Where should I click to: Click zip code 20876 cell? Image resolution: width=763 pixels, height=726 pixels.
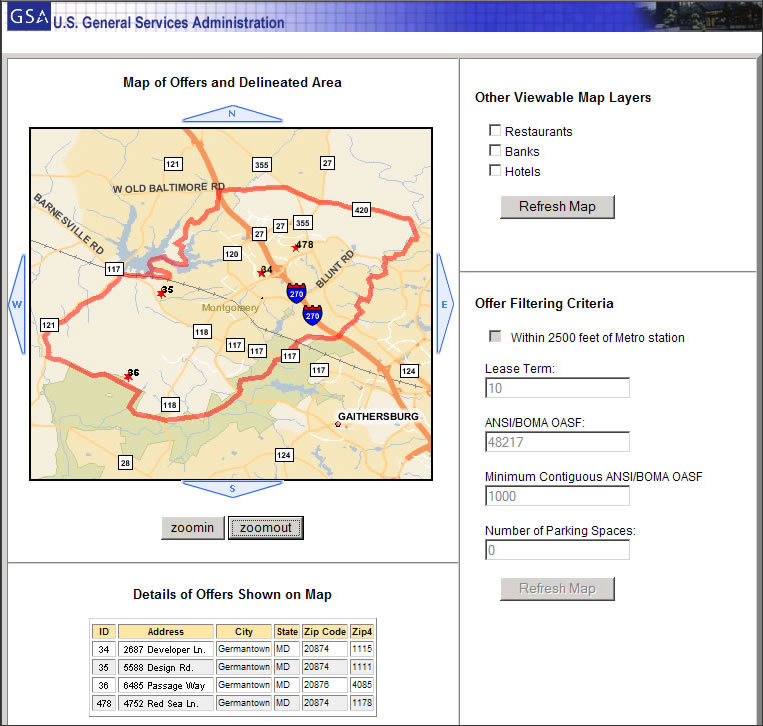tap(325, 685)
